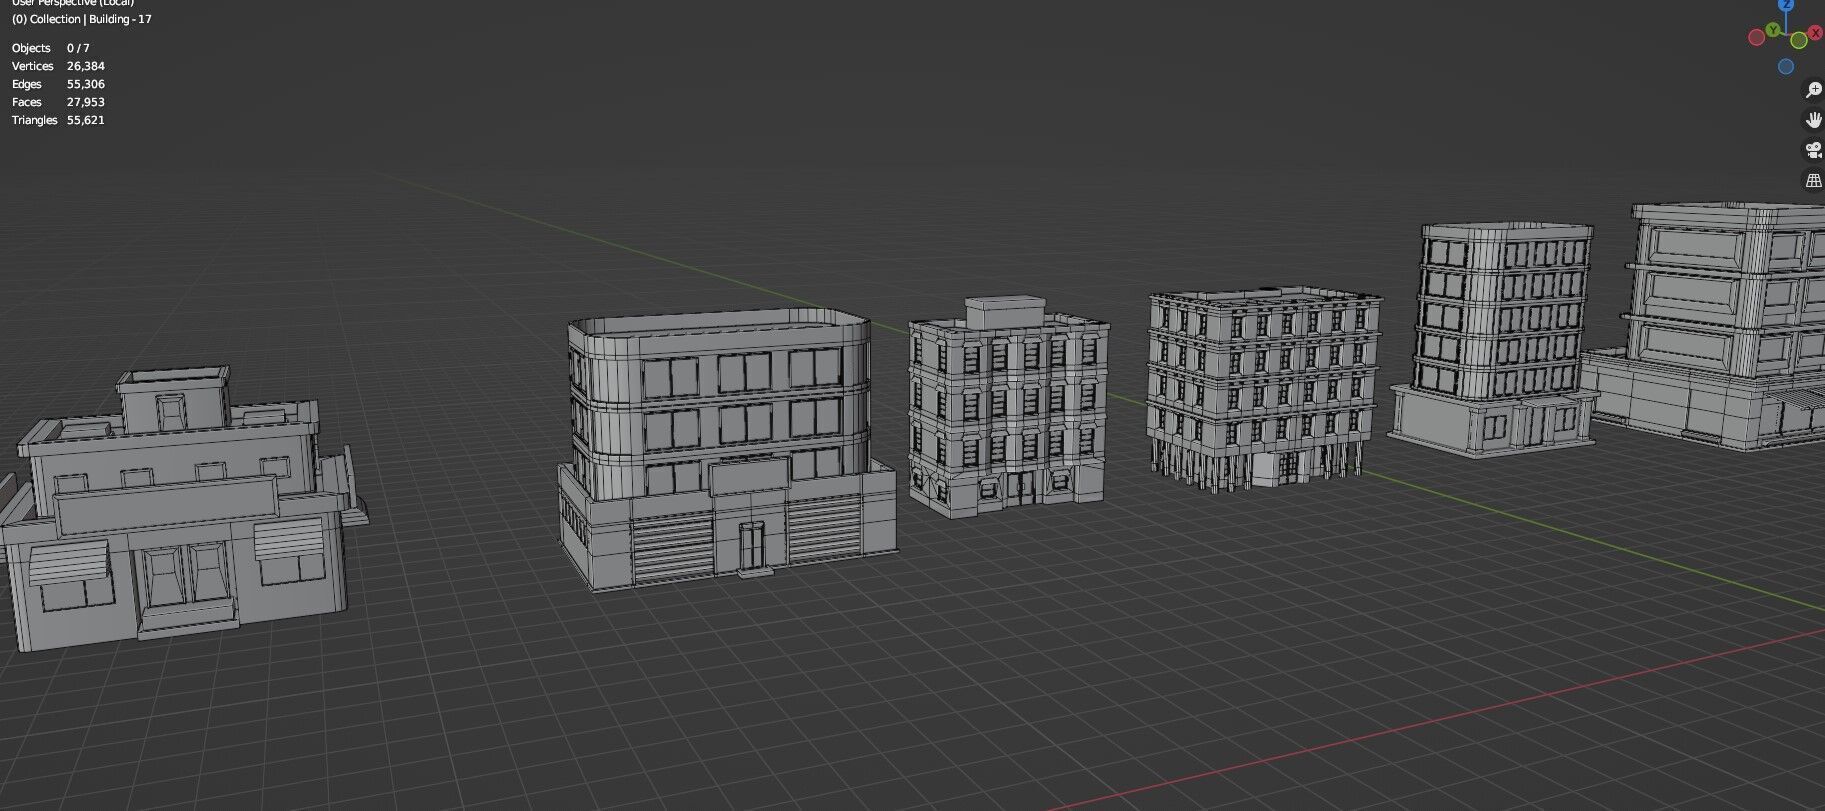
Task: Select the building with a rooftop box
Action: point(1008,408)
